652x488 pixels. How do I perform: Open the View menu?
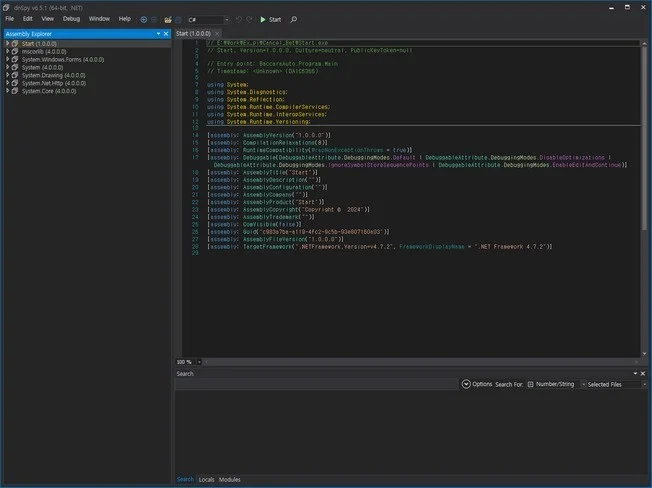(47, 19)
